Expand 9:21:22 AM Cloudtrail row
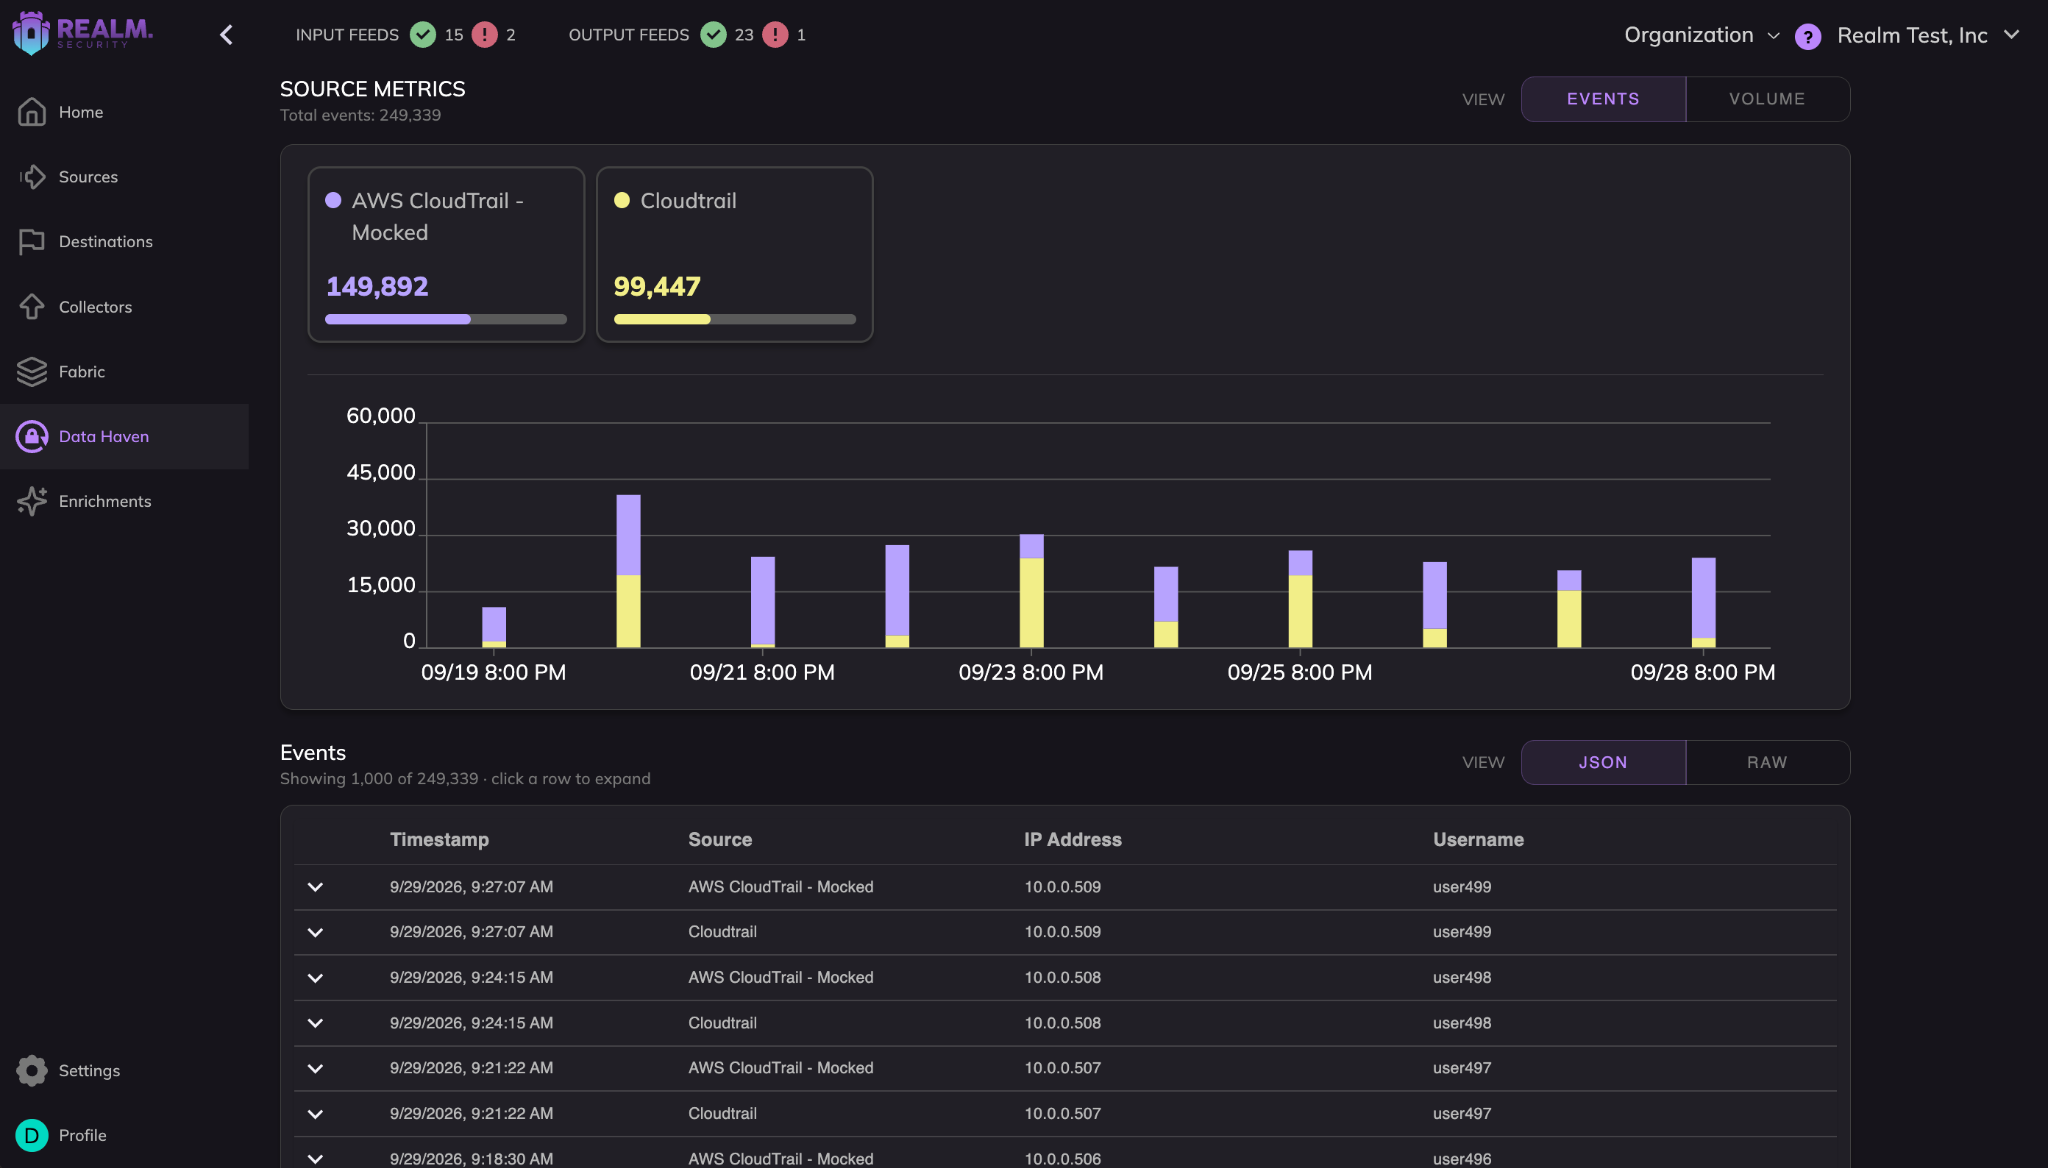Image resolution: width=2048 pixels, height=1168 pixels. 315,1114
